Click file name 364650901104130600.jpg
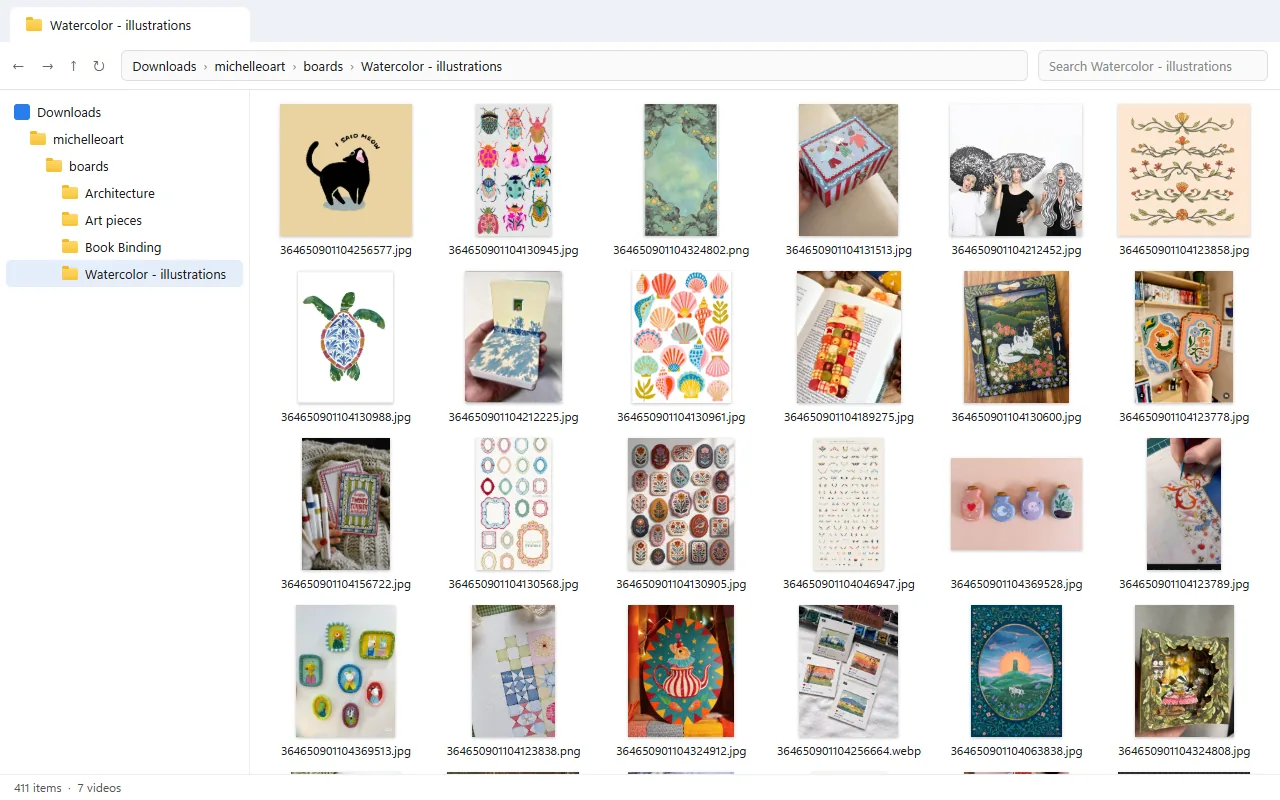Viewport: 1280px width, 800px height. (1016, 417)
